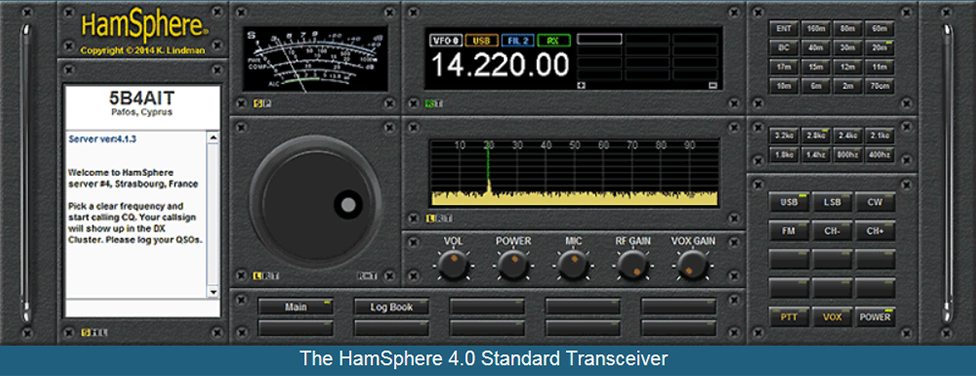Click the orange USB badge in display

[x=481, y=41]
